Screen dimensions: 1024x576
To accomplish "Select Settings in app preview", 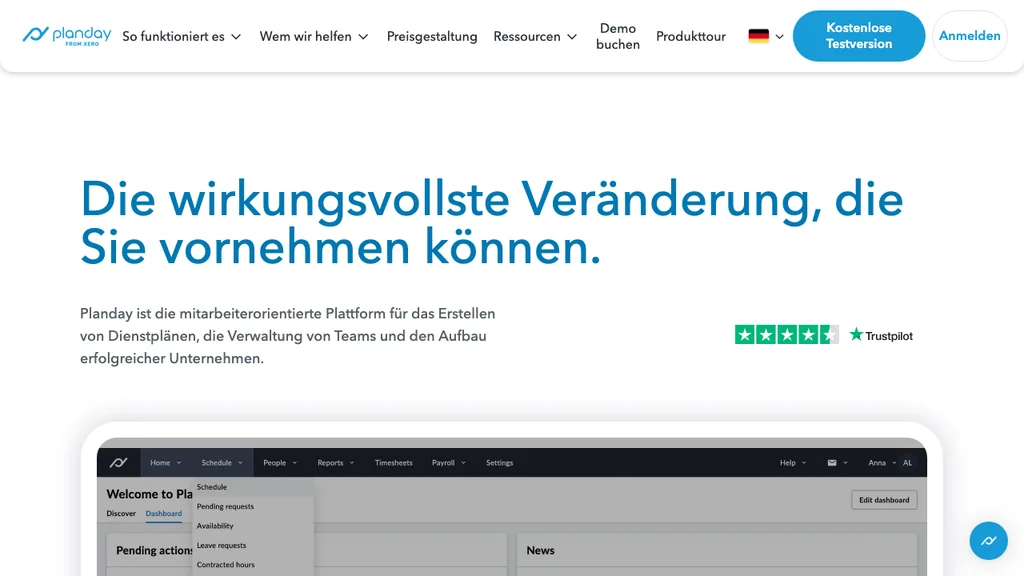I will click(500, 462).
